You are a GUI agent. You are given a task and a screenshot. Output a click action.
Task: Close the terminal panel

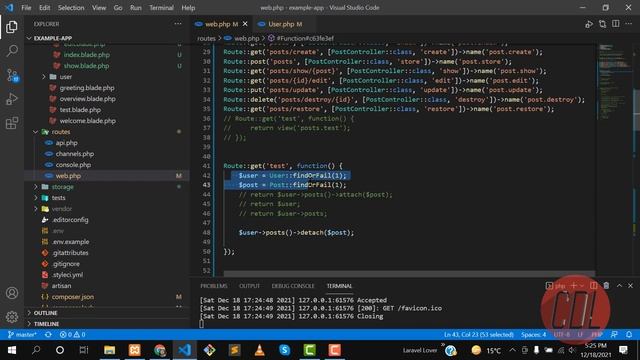[631, 286]
